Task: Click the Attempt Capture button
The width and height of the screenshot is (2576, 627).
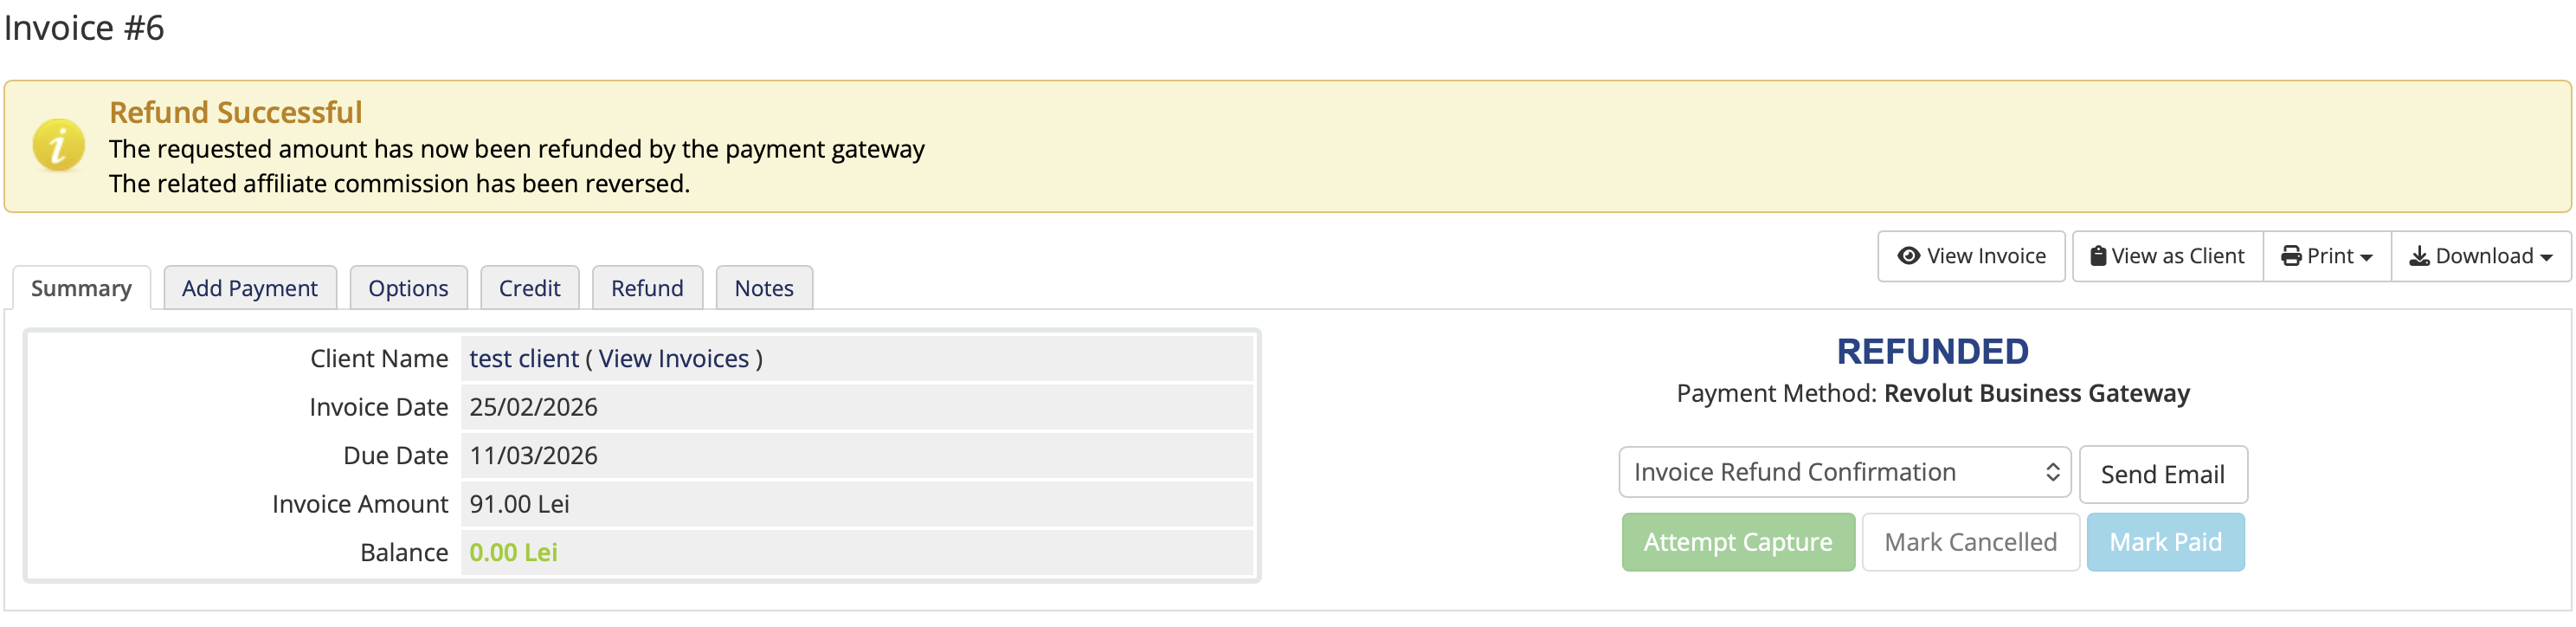Action: click(1737, 542)
